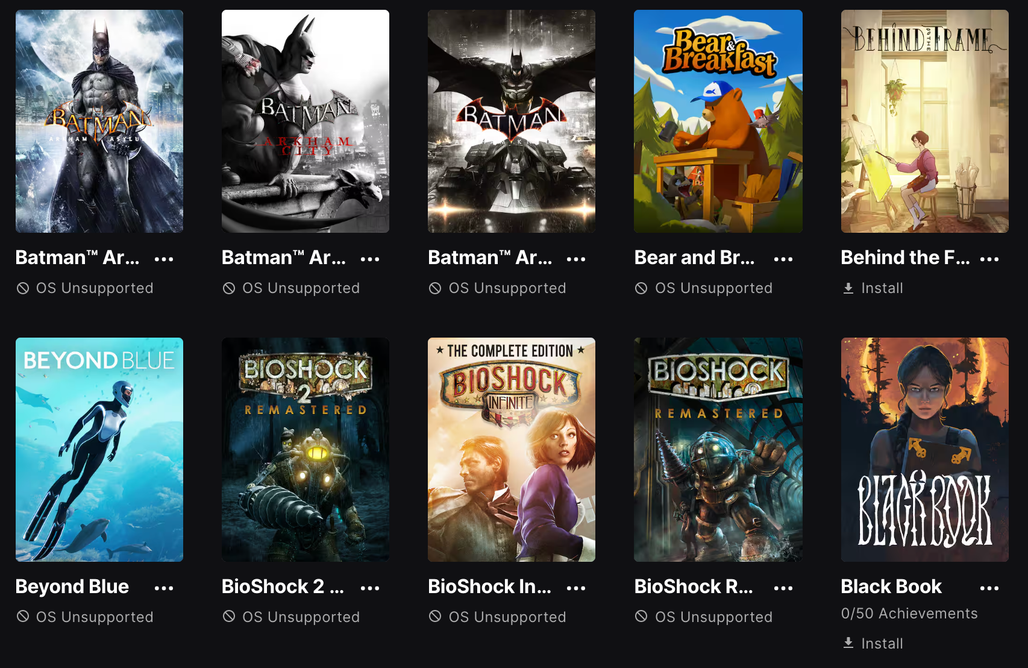Click the Beyond Blue game title
The image size is (1028, 668).
72,586
